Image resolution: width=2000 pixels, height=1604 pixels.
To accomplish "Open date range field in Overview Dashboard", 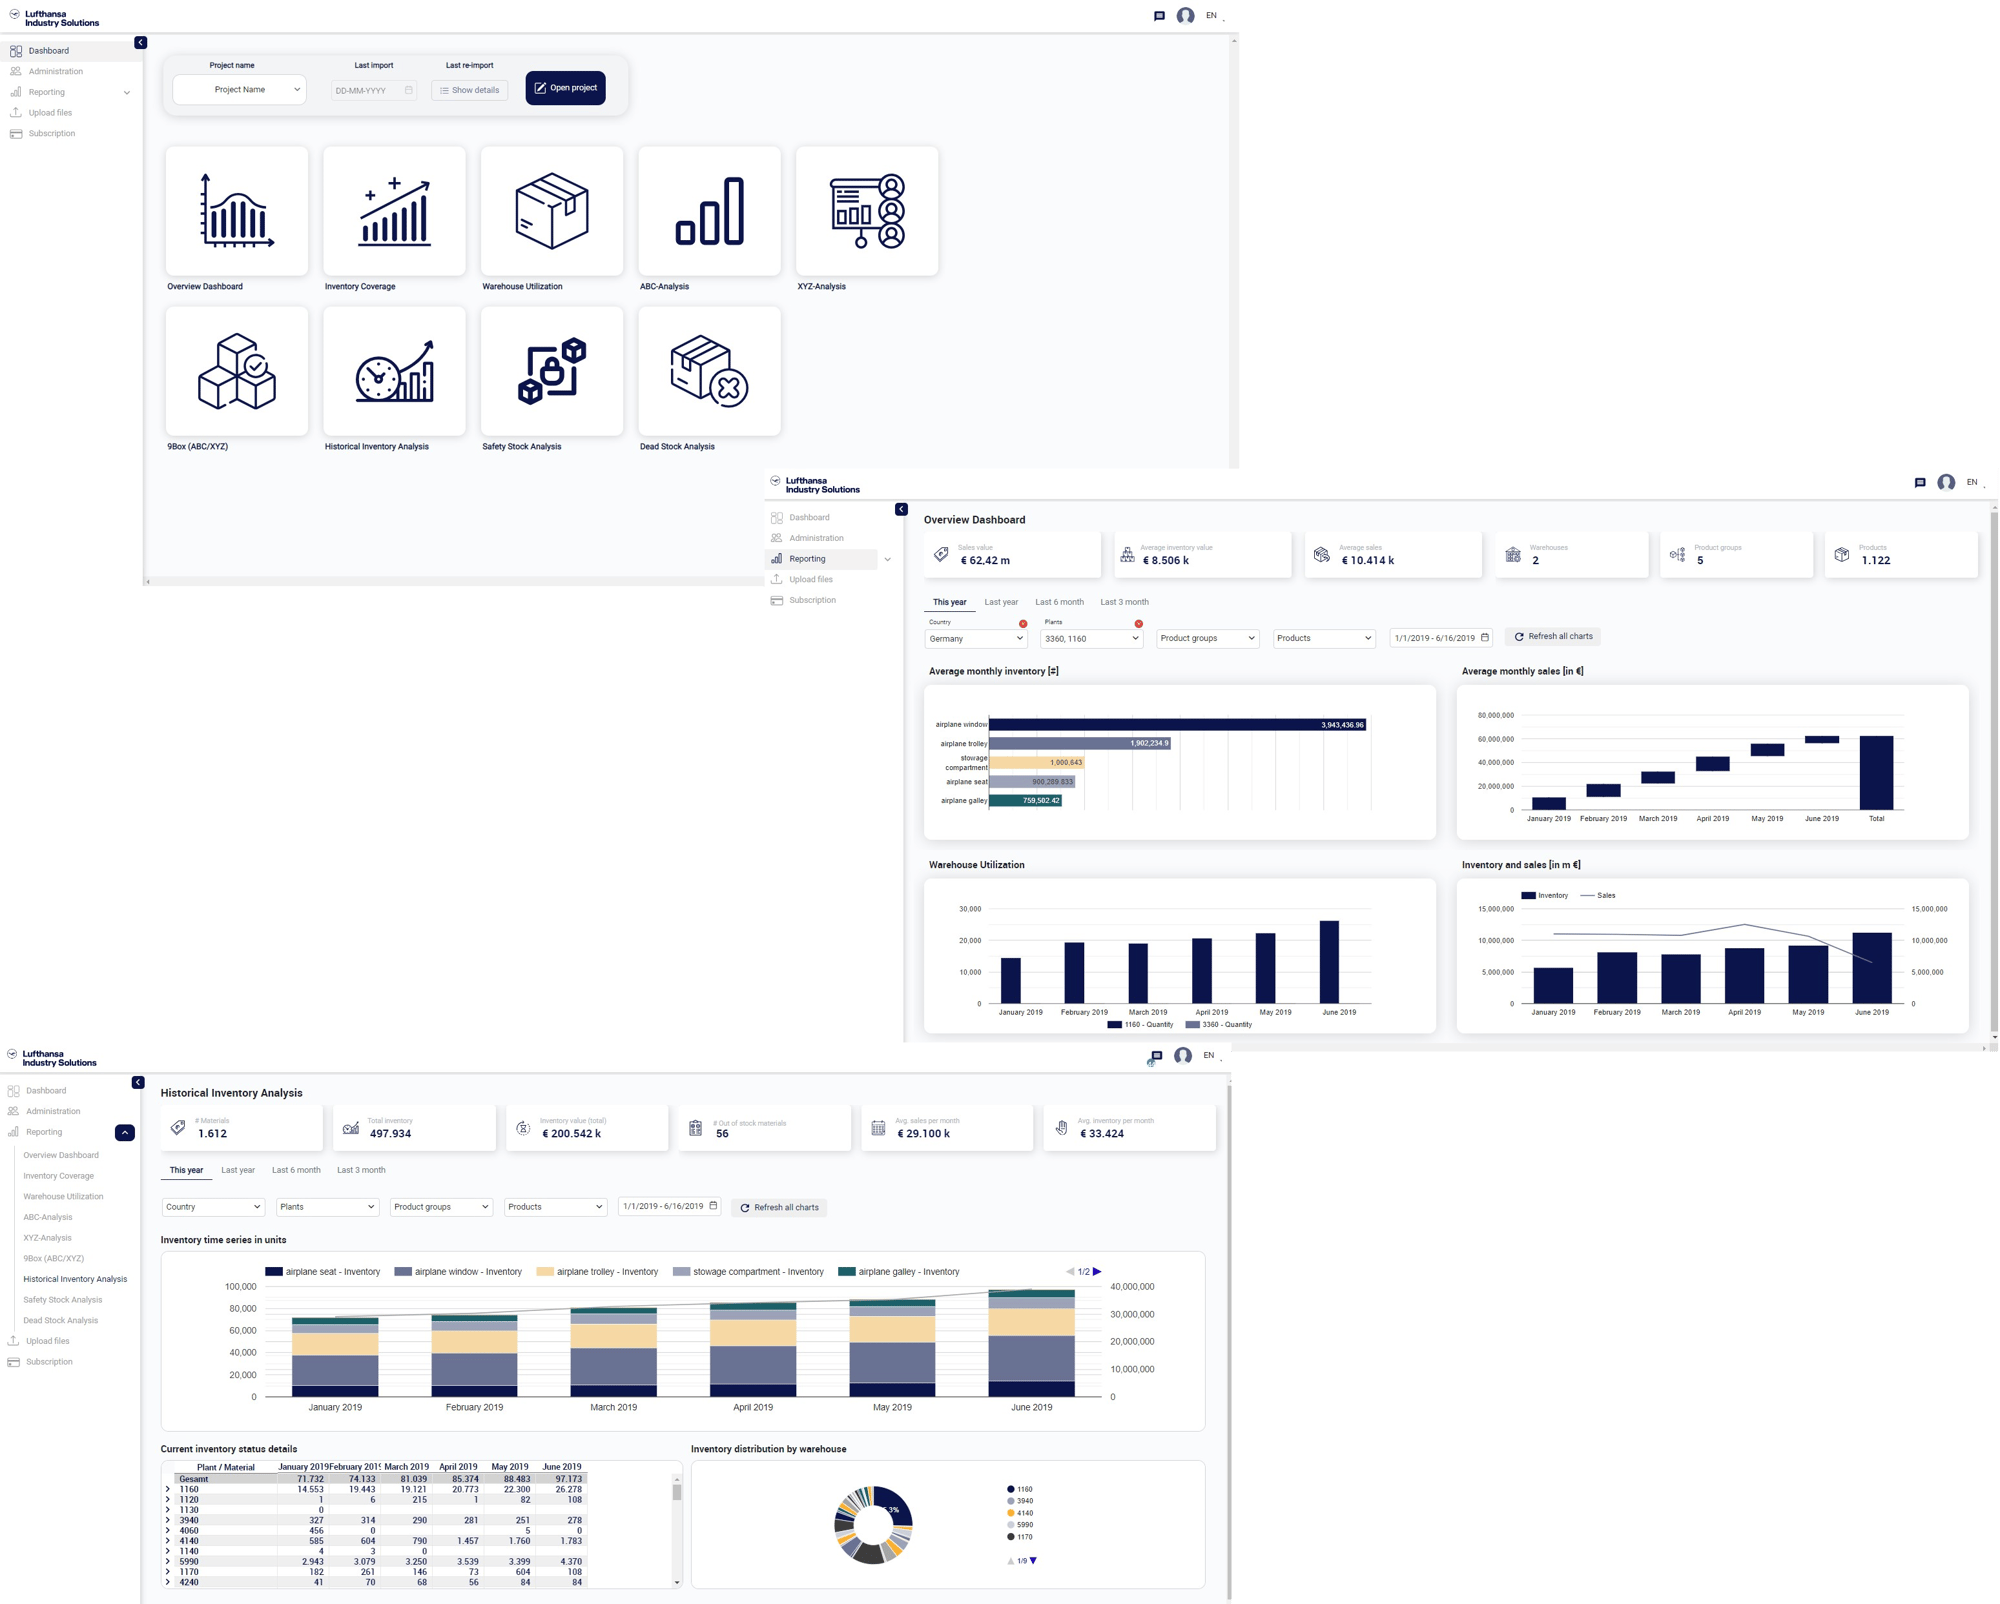I will point(1441,638).
